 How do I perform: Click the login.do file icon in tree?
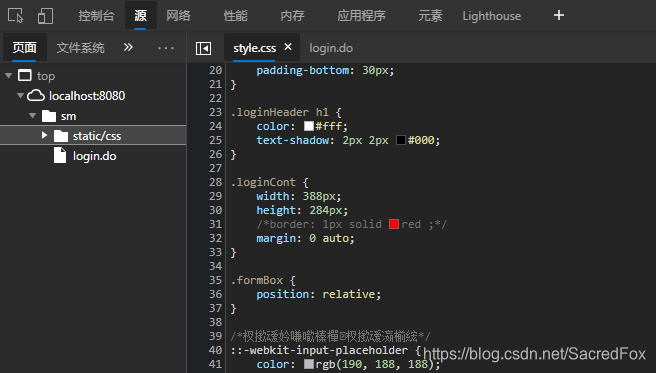pos(60,156)
